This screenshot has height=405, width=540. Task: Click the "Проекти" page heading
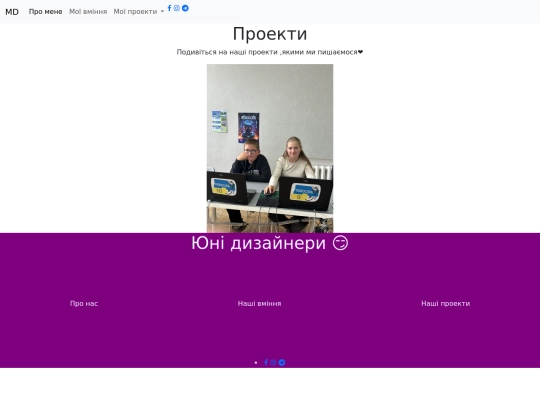pyautogui.click(x=270, y=34)
